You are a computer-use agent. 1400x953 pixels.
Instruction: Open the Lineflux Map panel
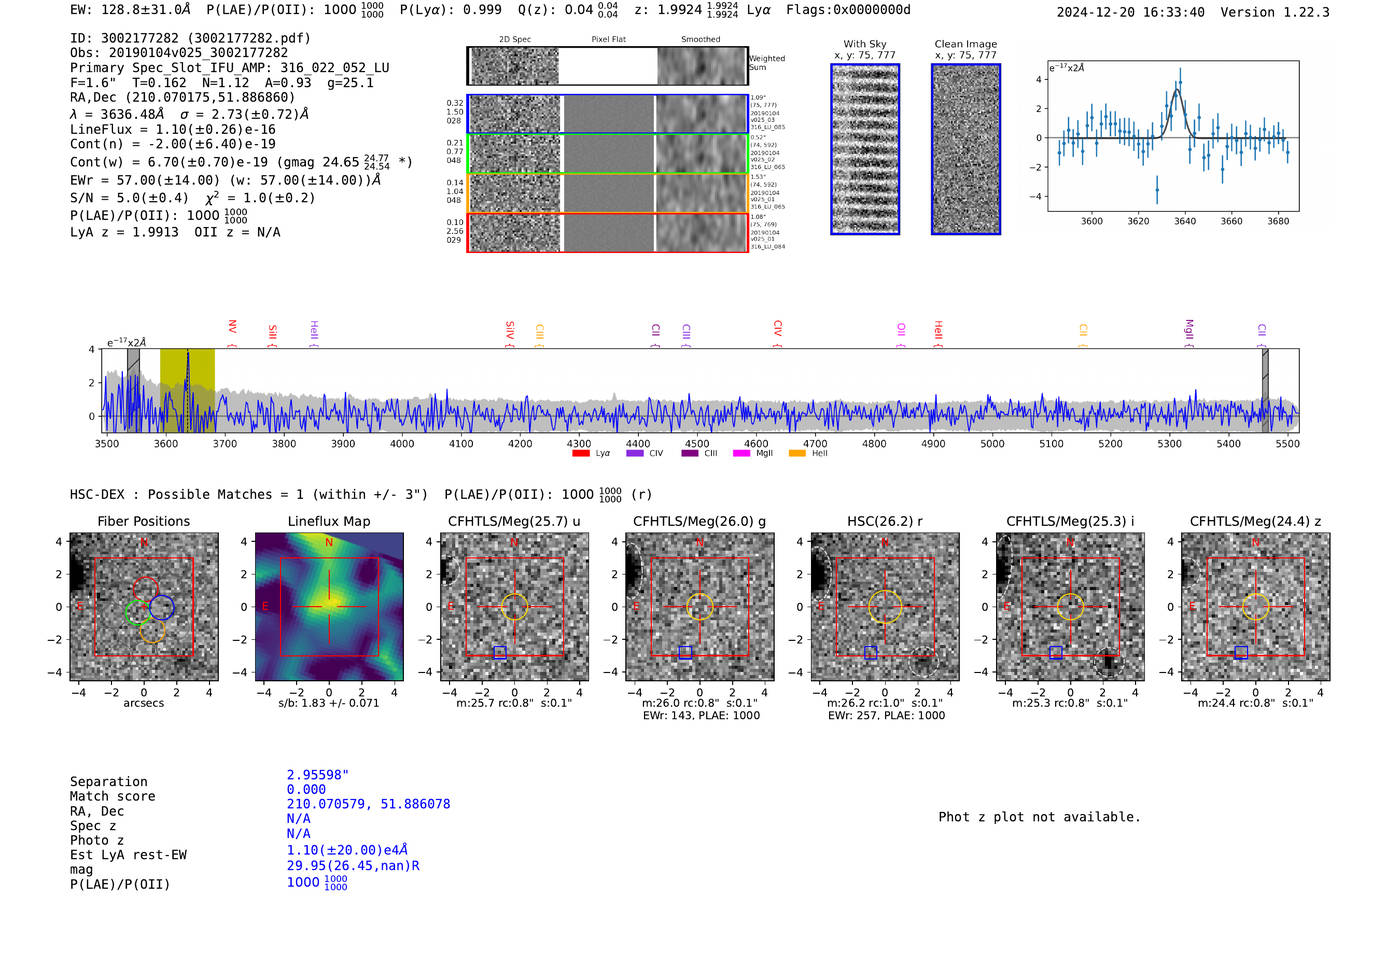pyautogui.click(x=329, y=606)
